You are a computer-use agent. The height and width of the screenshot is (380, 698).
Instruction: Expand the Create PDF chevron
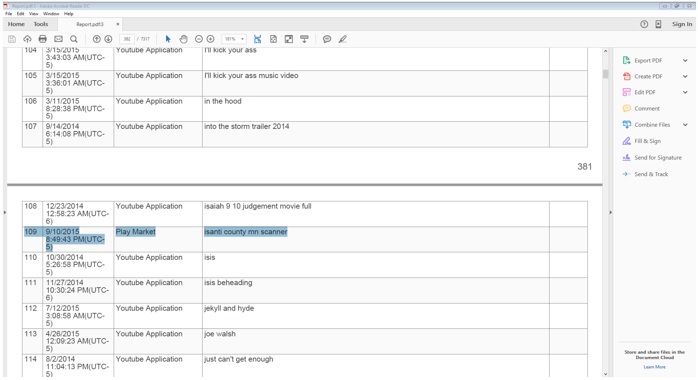coord(685,77)
